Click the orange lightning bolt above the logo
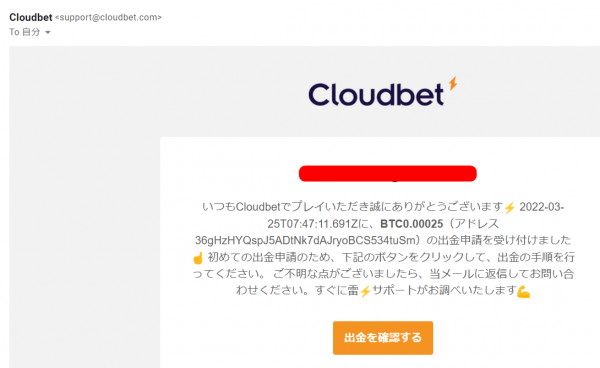This screenshot has height=368, width=600. point(453,83)
